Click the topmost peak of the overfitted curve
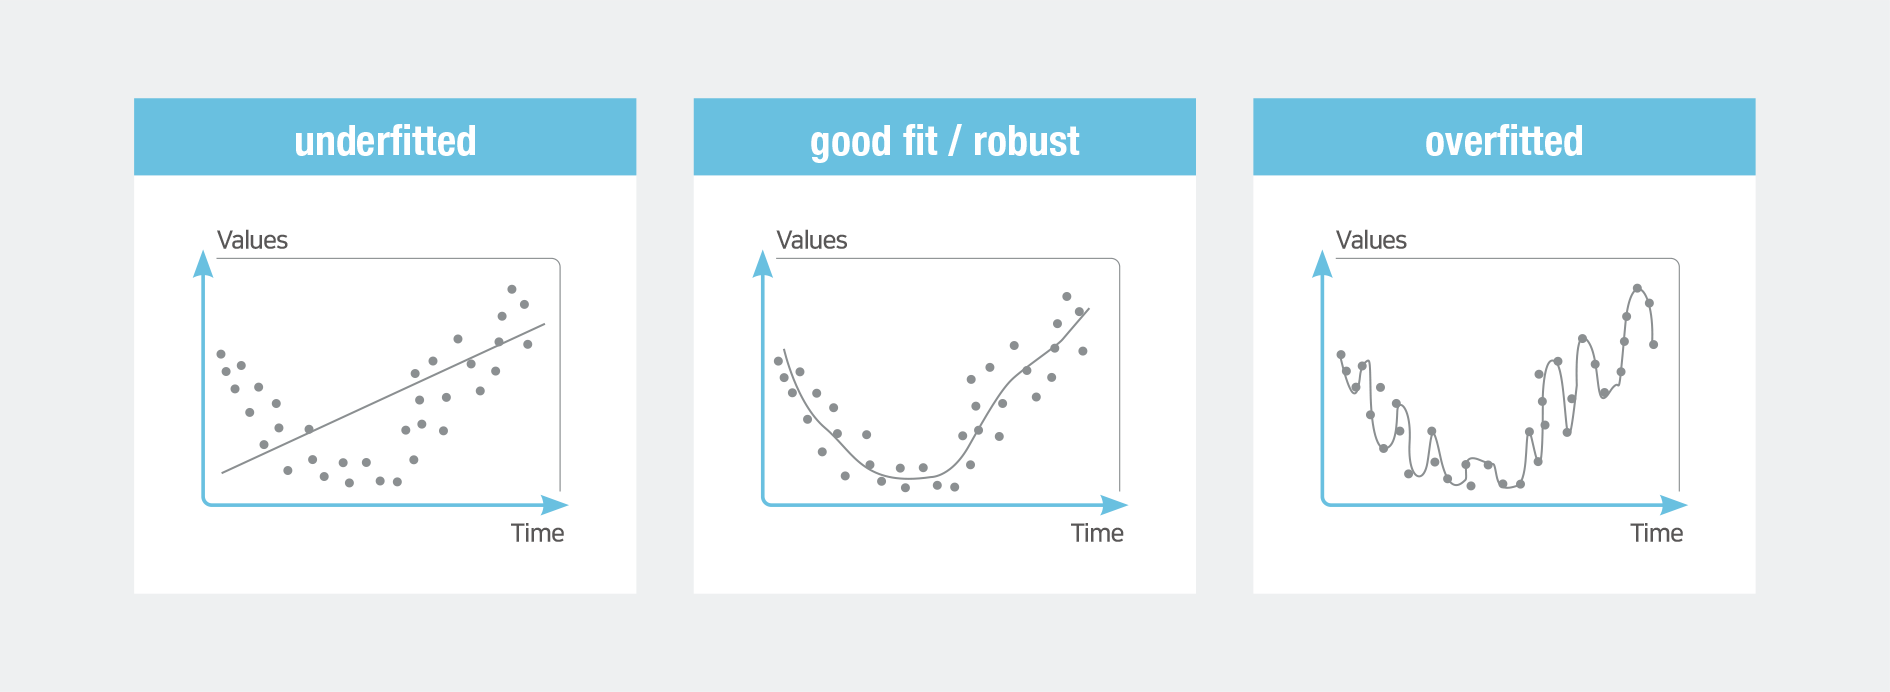This screenshot has width=1890, height=692. (1637, 288)
